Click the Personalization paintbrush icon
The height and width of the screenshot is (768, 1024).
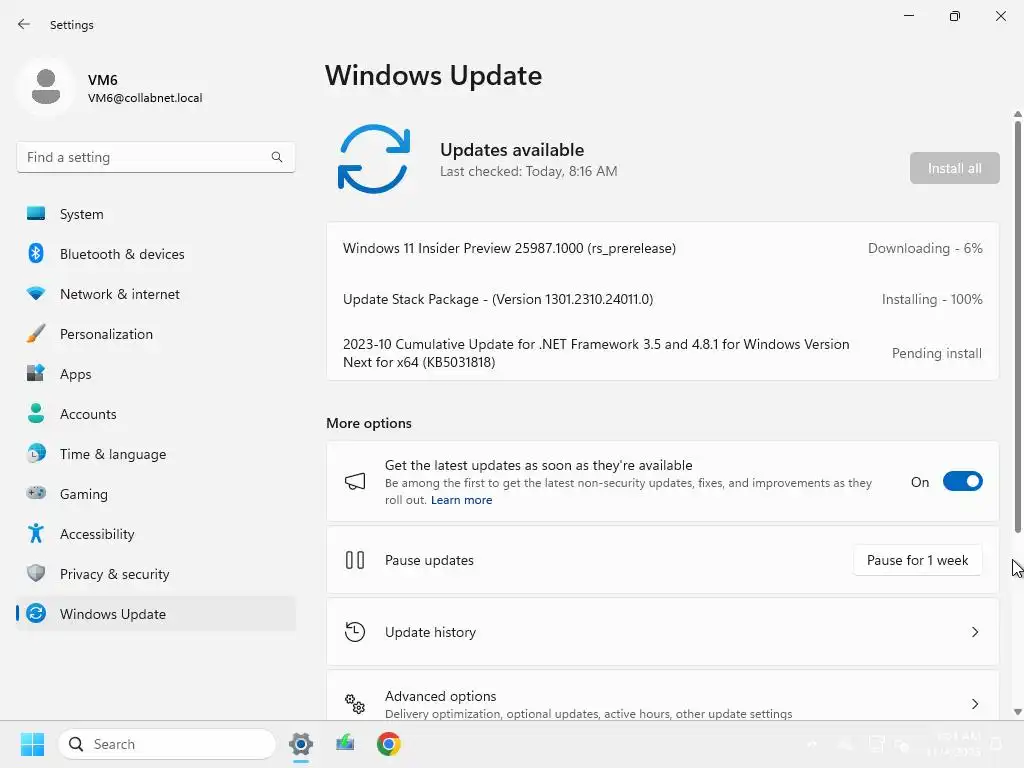click(x=36, y=334)
